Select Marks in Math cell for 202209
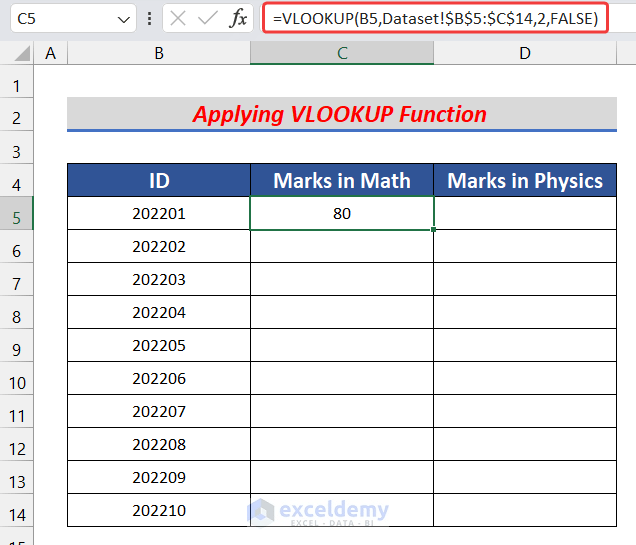Viewport: 636px width, 545px height. (342, 477)
